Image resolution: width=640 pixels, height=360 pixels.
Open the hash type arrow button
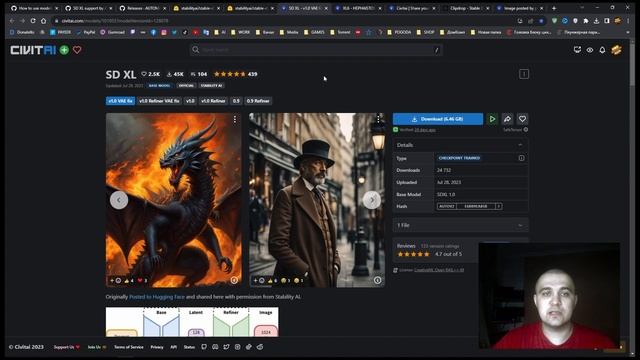pos(498,206)
